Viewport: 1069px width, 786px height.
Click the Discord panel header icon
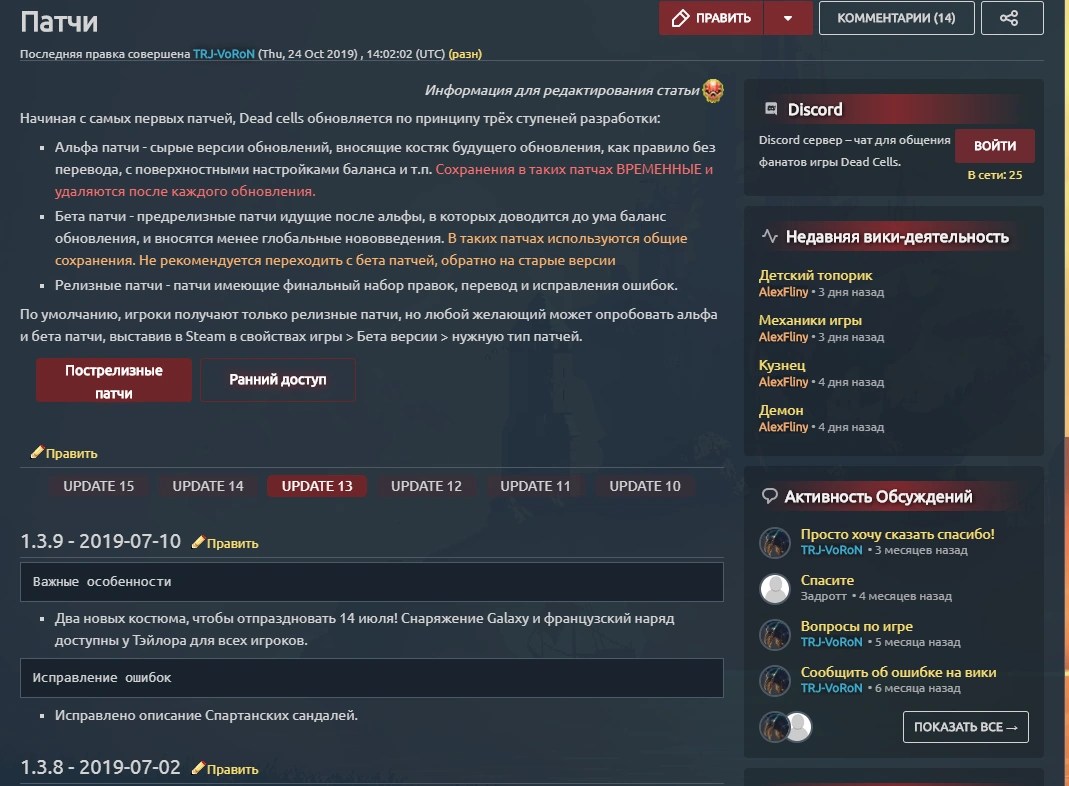(771, 108)
